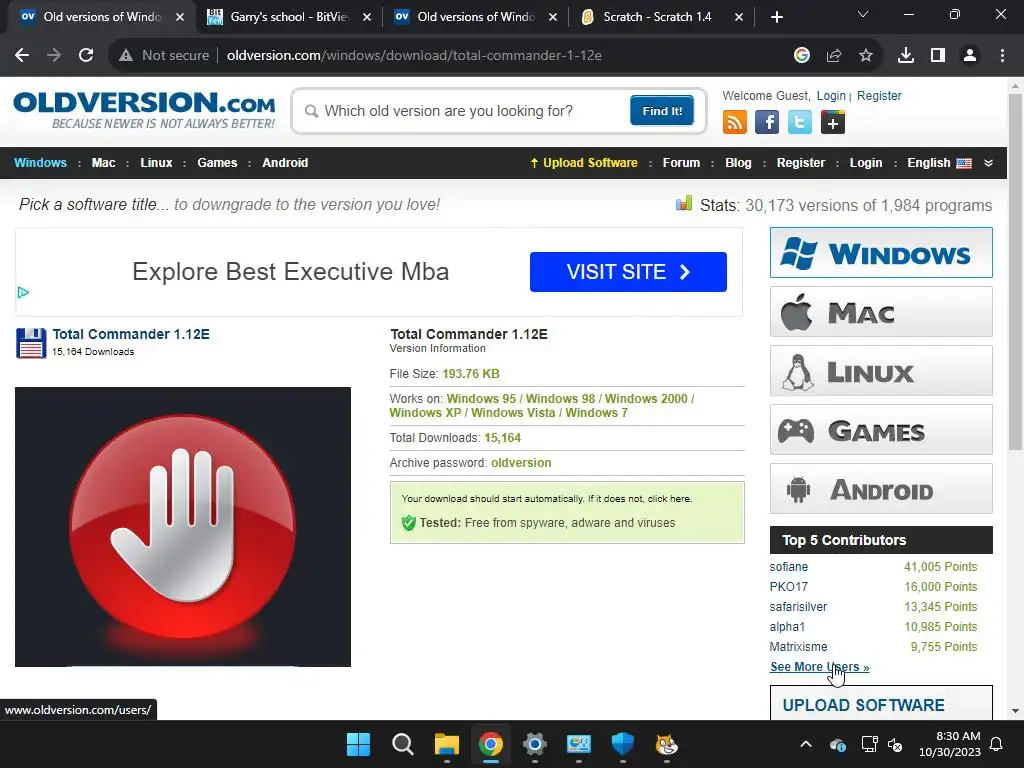Click the UPLOAD SOFTWARE sidebar box
The width and height of the screenshot is (1024, 768).
pos(881,703)
